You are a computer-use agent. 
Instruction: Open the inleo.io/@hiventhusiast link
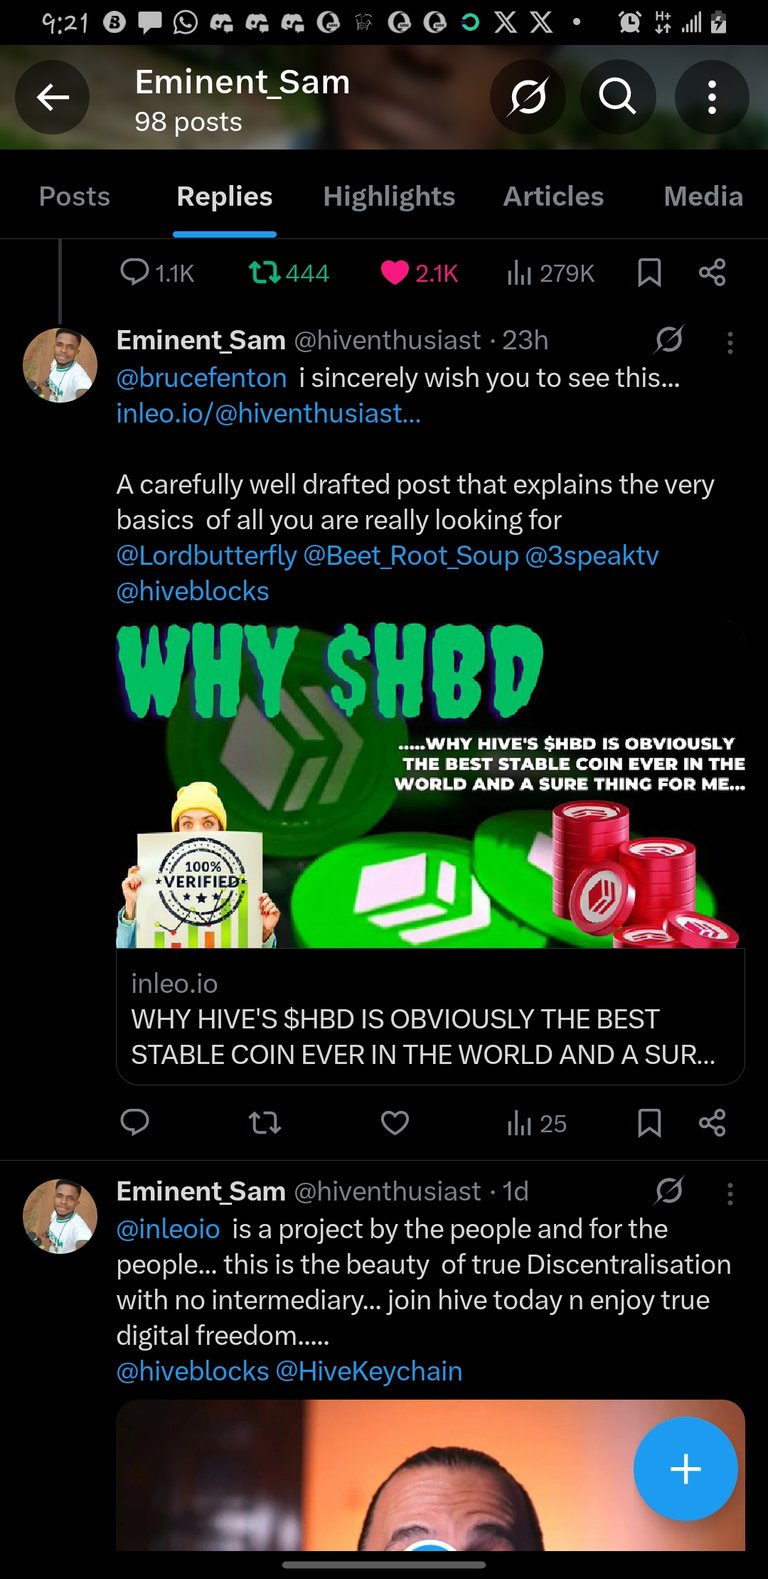[268, 414]
